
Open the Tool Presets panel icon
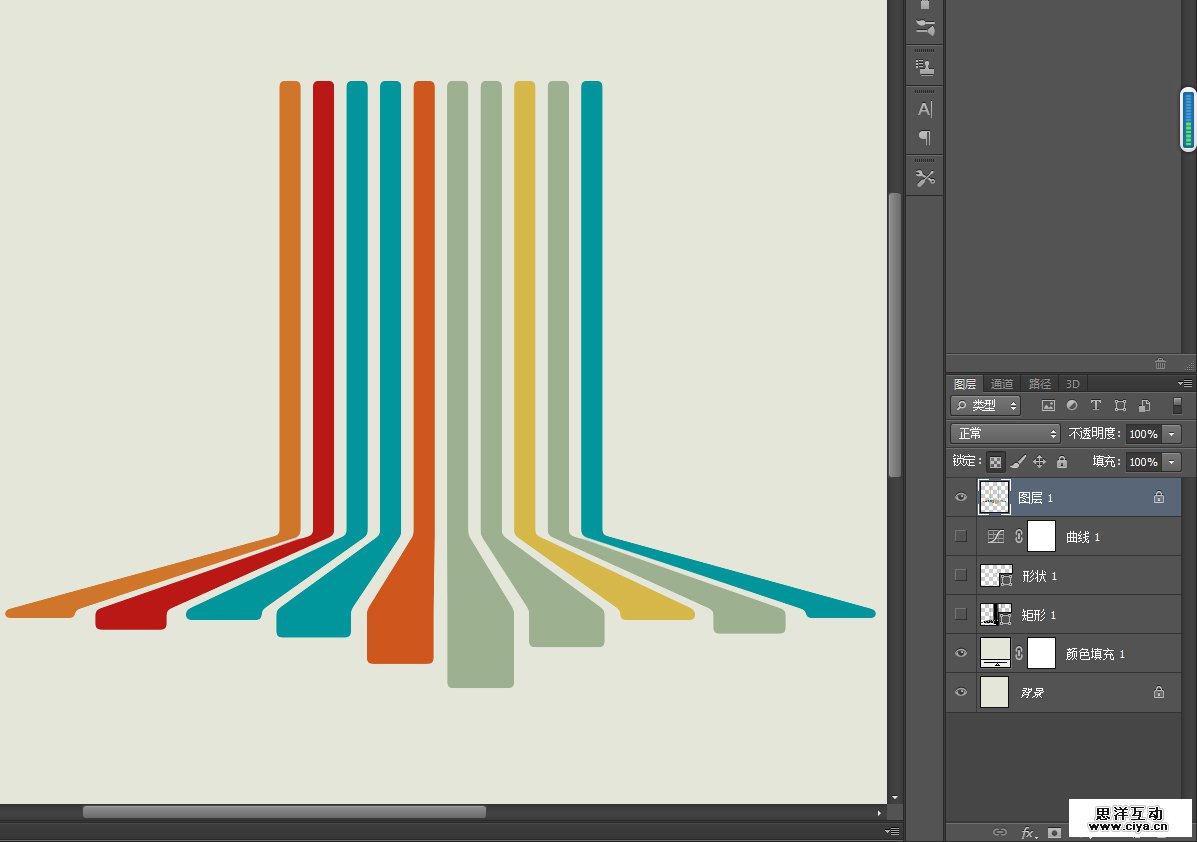[x=925, y=178]
